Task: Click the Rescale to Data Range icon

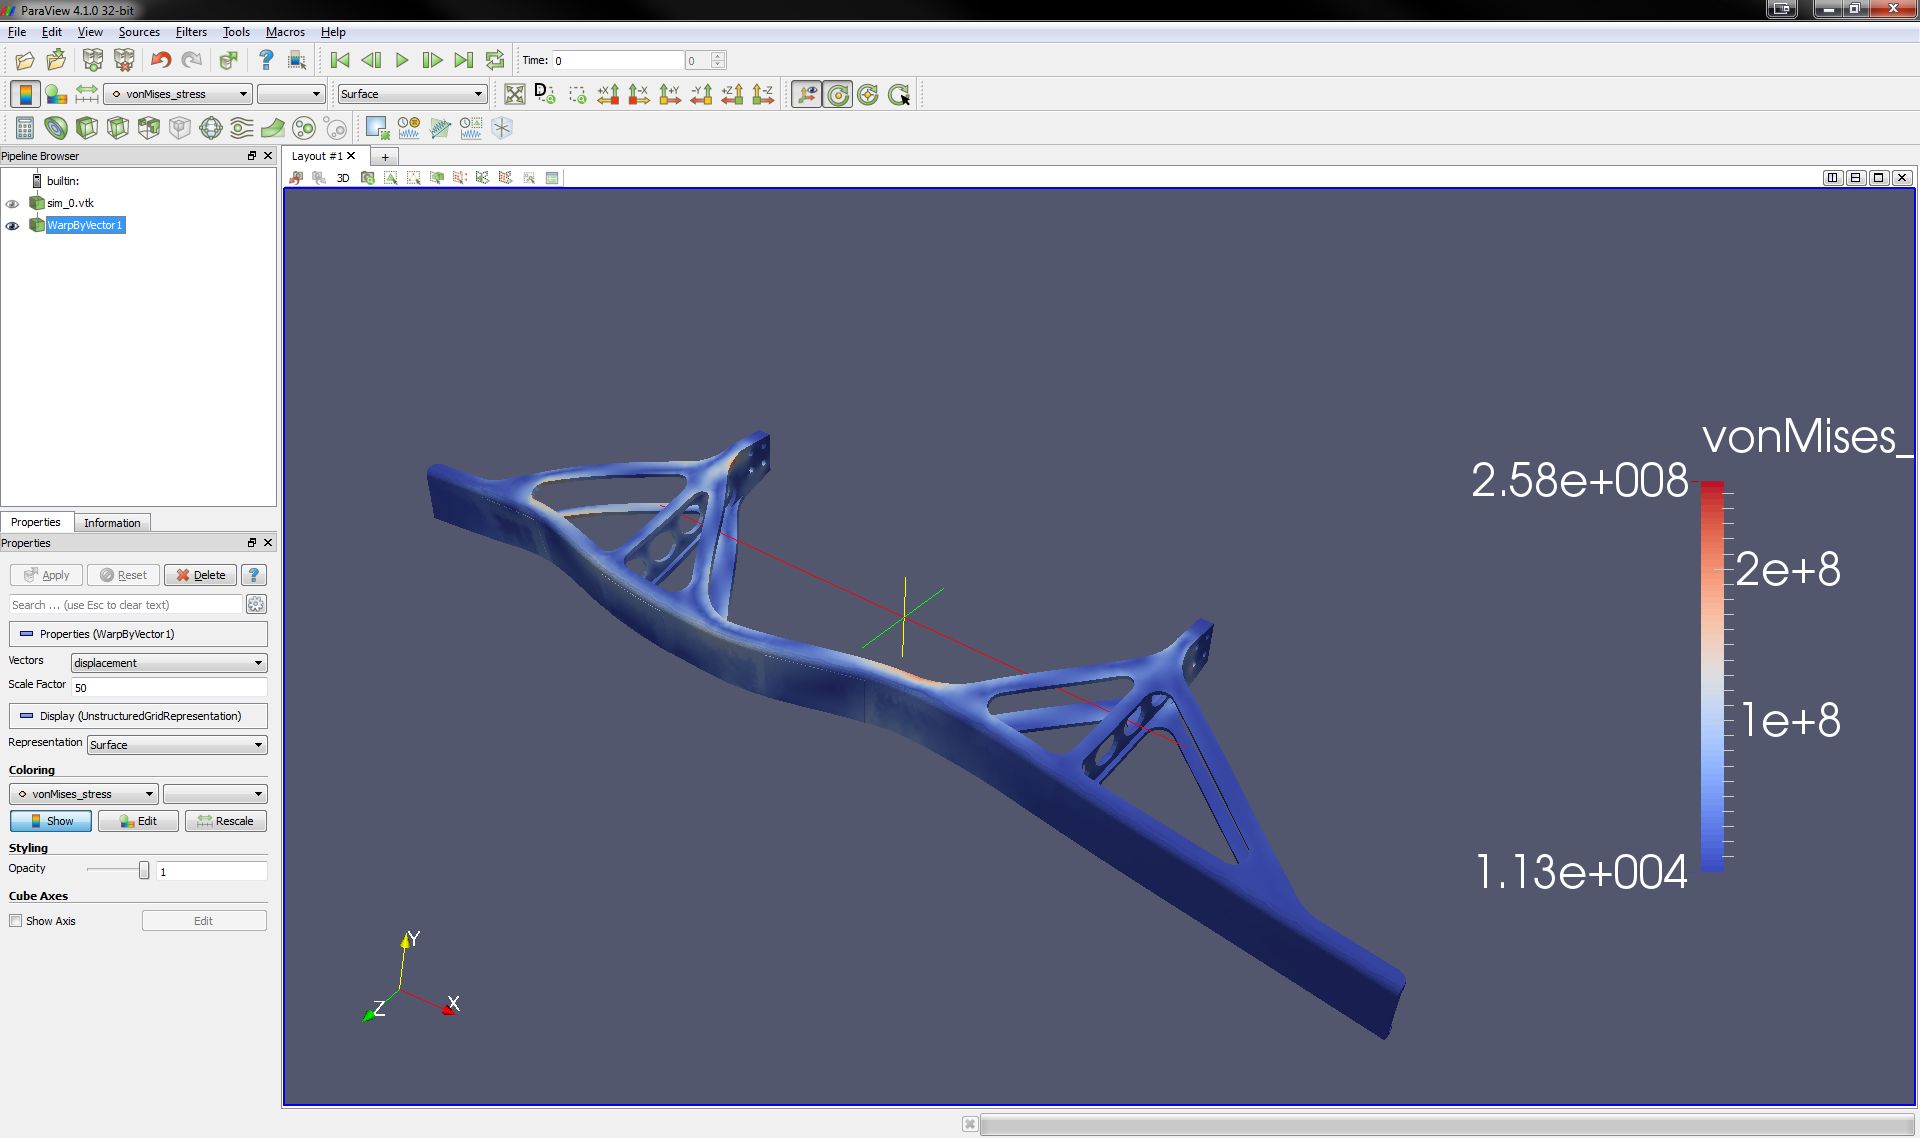Action: [x=87, y=94]
